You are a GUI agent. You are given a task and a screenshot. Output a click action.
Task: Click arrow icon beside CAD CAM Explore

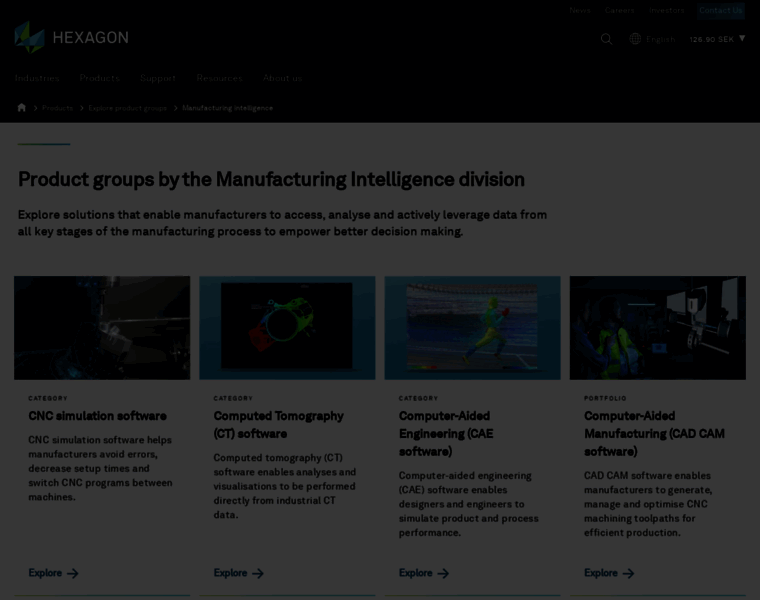[628, 574]
